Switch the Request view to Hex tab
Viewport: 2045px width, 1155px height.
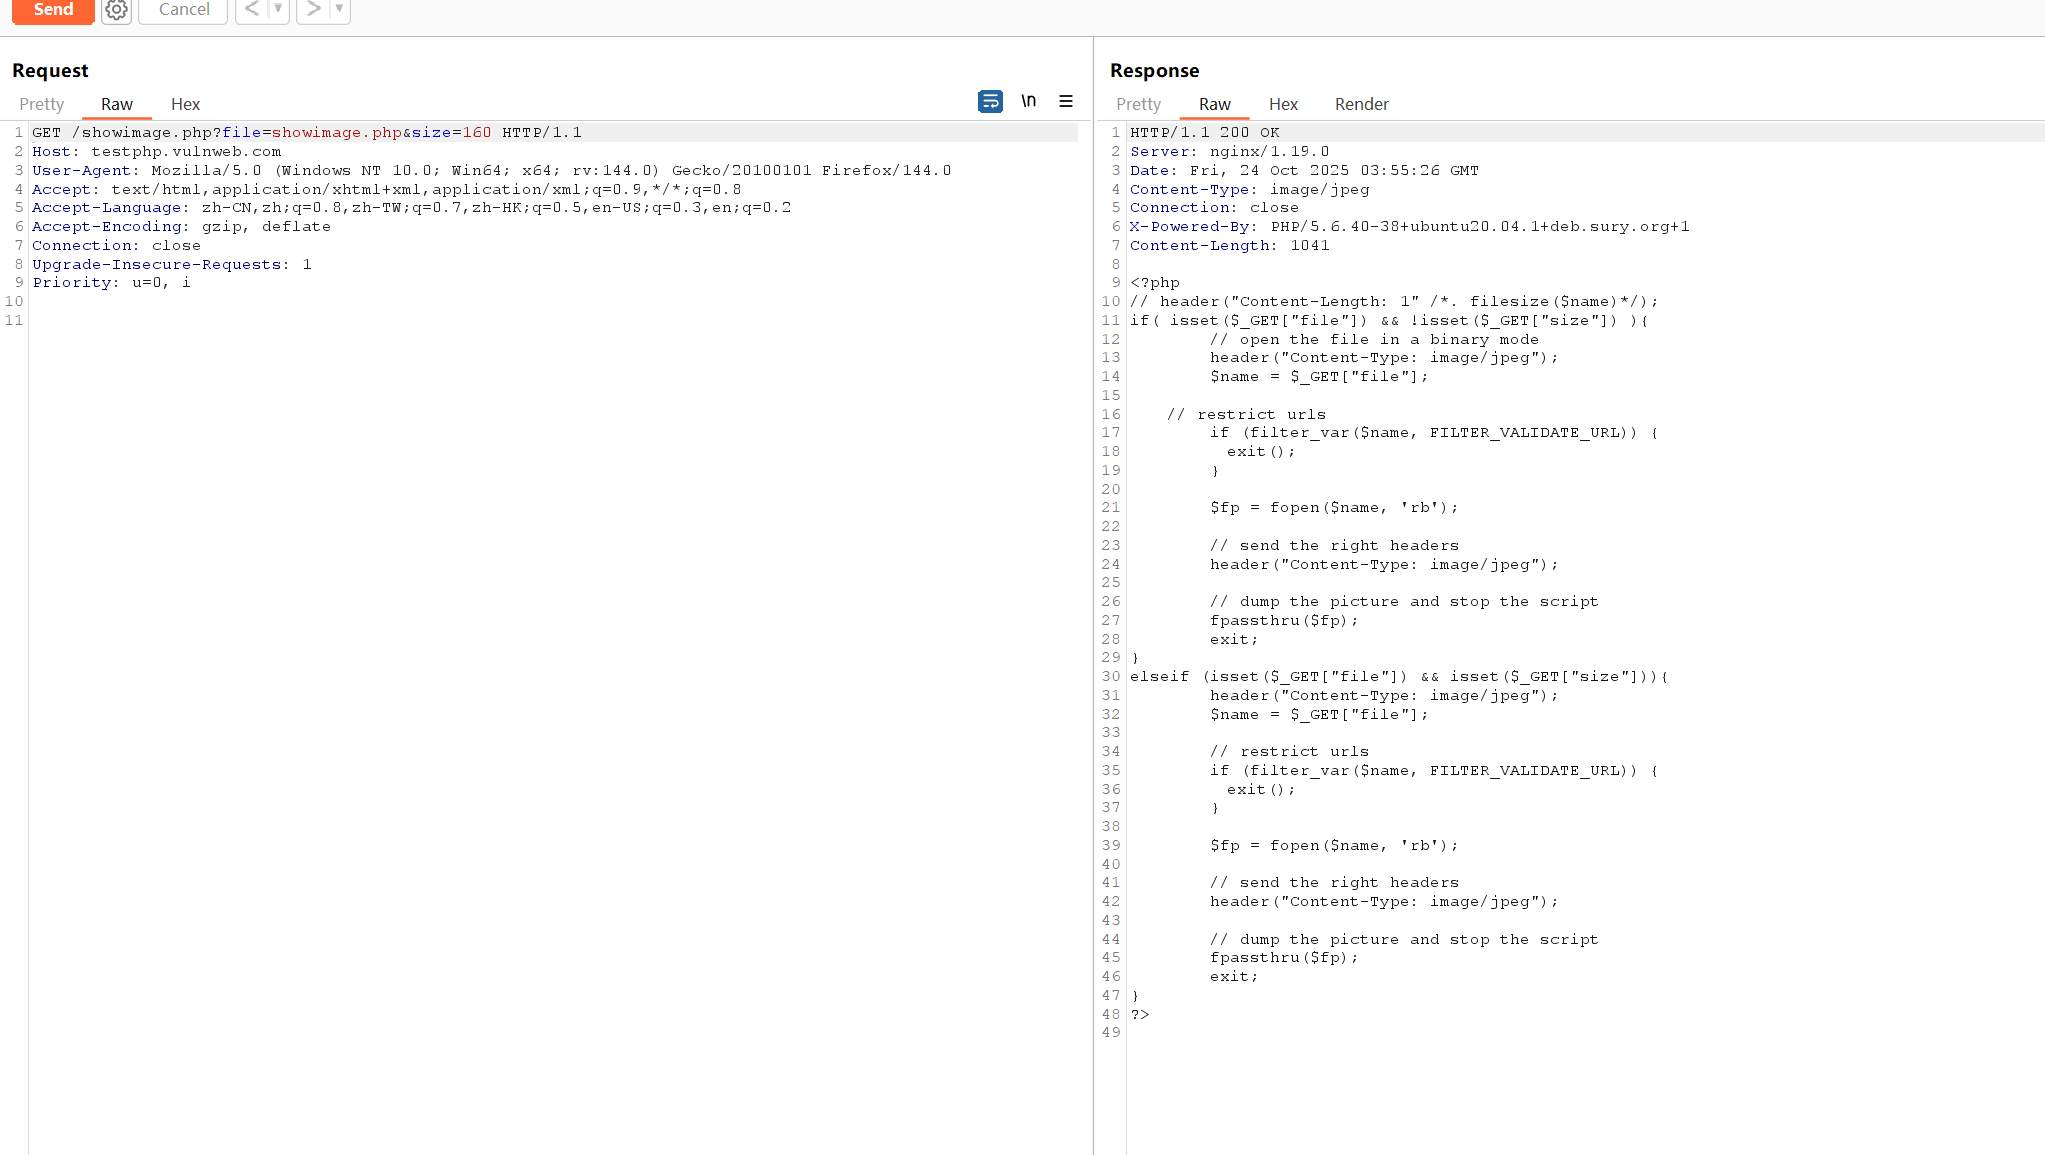[185, 104]
